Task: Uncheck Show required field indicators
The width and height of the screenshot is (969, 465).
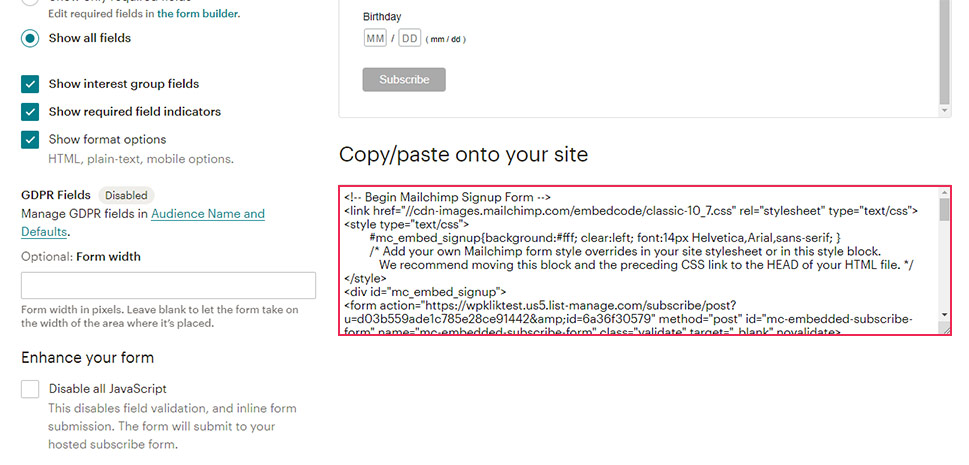Action: [30, 112]
